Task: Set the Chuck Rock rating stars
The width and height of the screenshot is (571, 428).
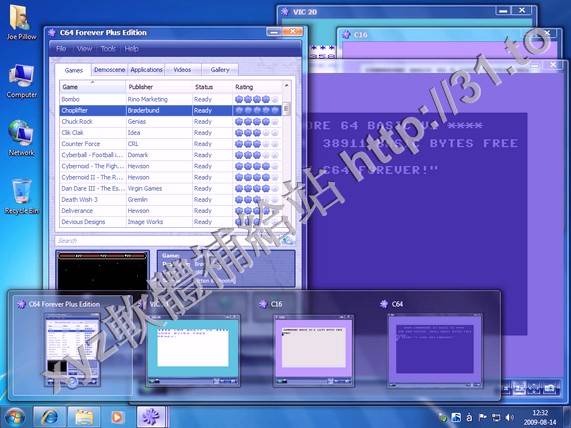Action: [x=257, y=122]
